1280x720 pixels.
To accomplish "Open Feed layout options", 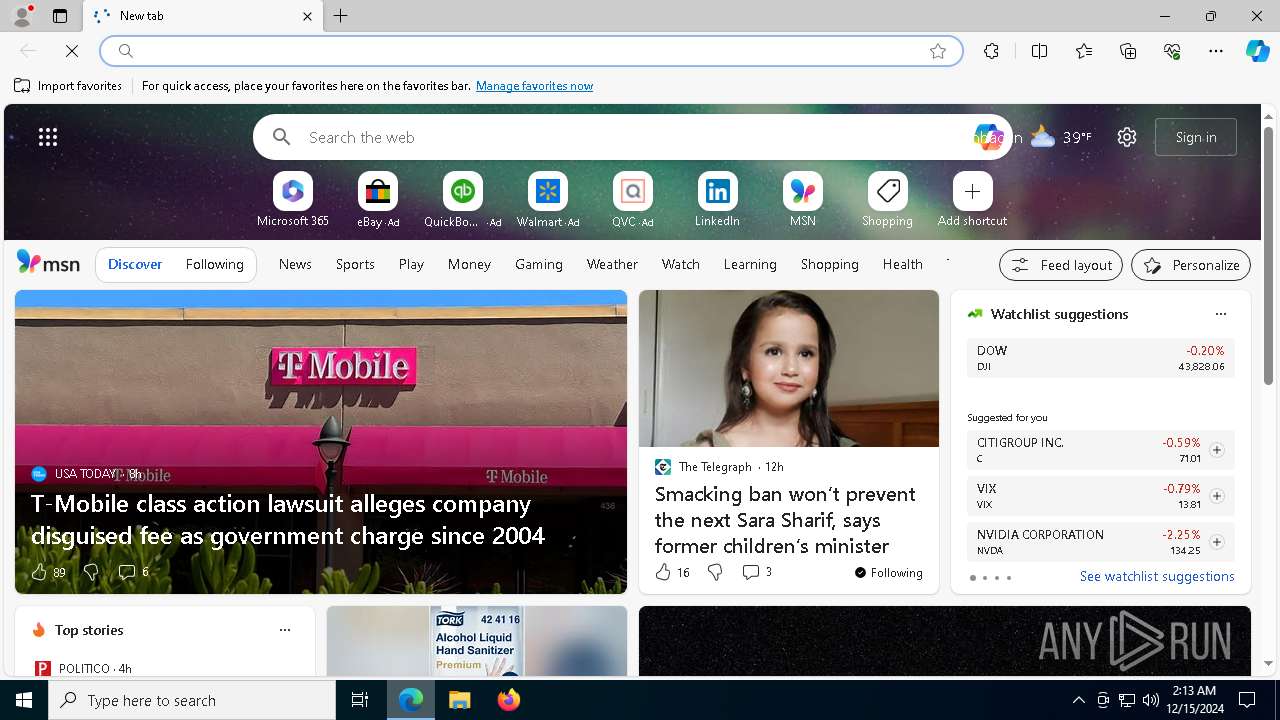I will [x=1061, y=265].
